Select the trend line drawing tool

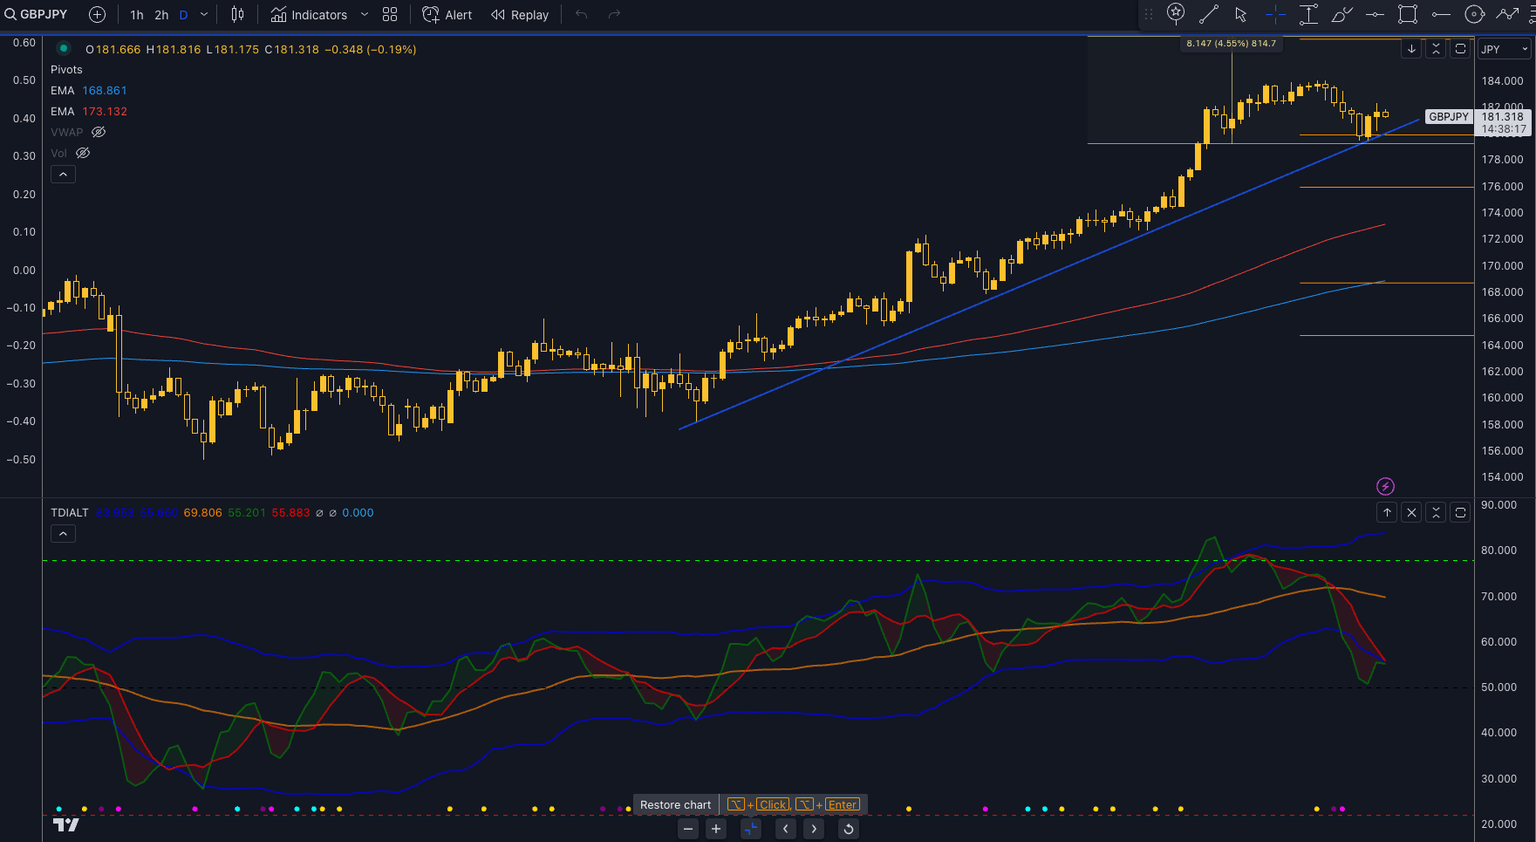click(1208, 14)
